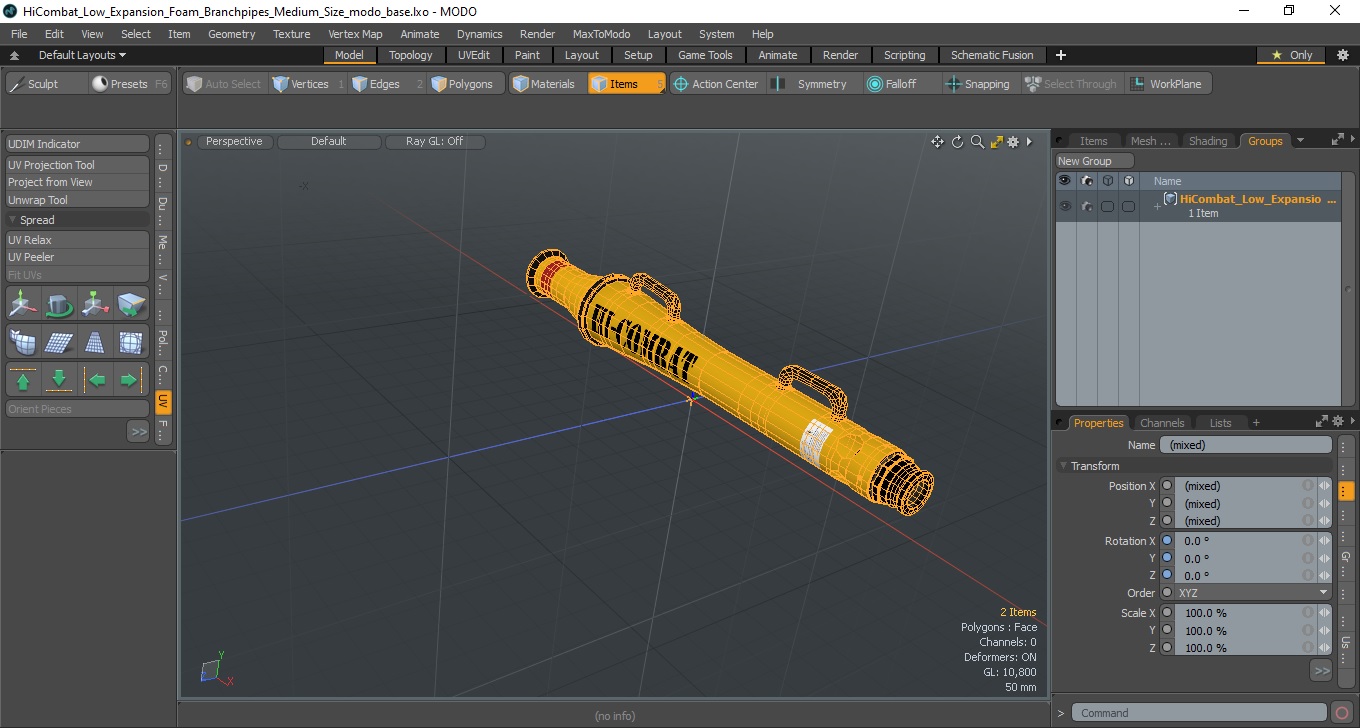Select the box with green arrow tool

[x=131, y=303]
